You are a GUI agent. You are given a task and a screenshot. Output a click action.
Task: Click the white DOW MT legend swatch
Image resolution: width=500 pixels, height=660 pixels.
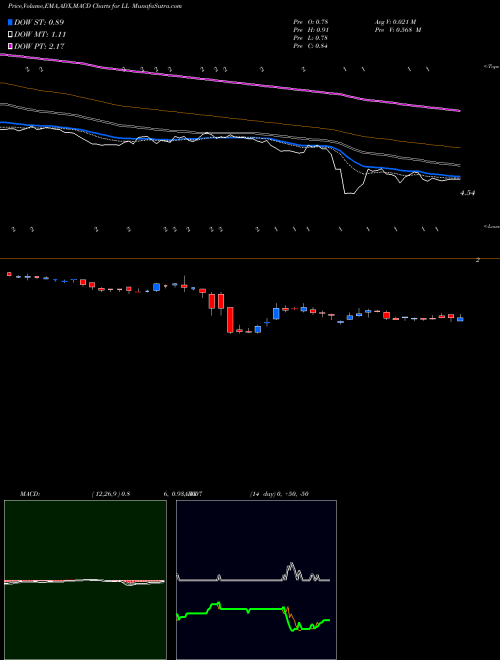coord(10,35)
